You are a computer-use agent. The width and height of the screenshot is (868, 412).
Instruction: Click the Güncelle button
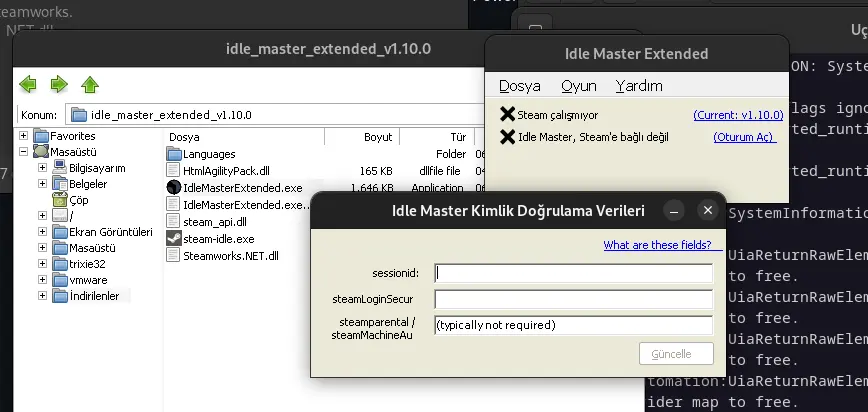(676, 354)
